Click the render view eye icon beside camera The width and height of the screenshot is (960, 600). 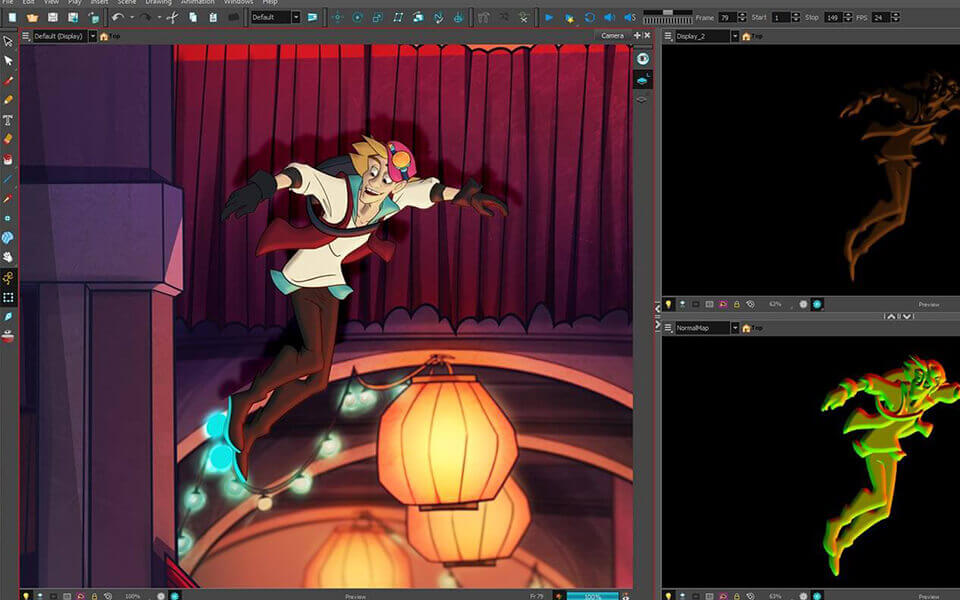[x=642, y=59]
